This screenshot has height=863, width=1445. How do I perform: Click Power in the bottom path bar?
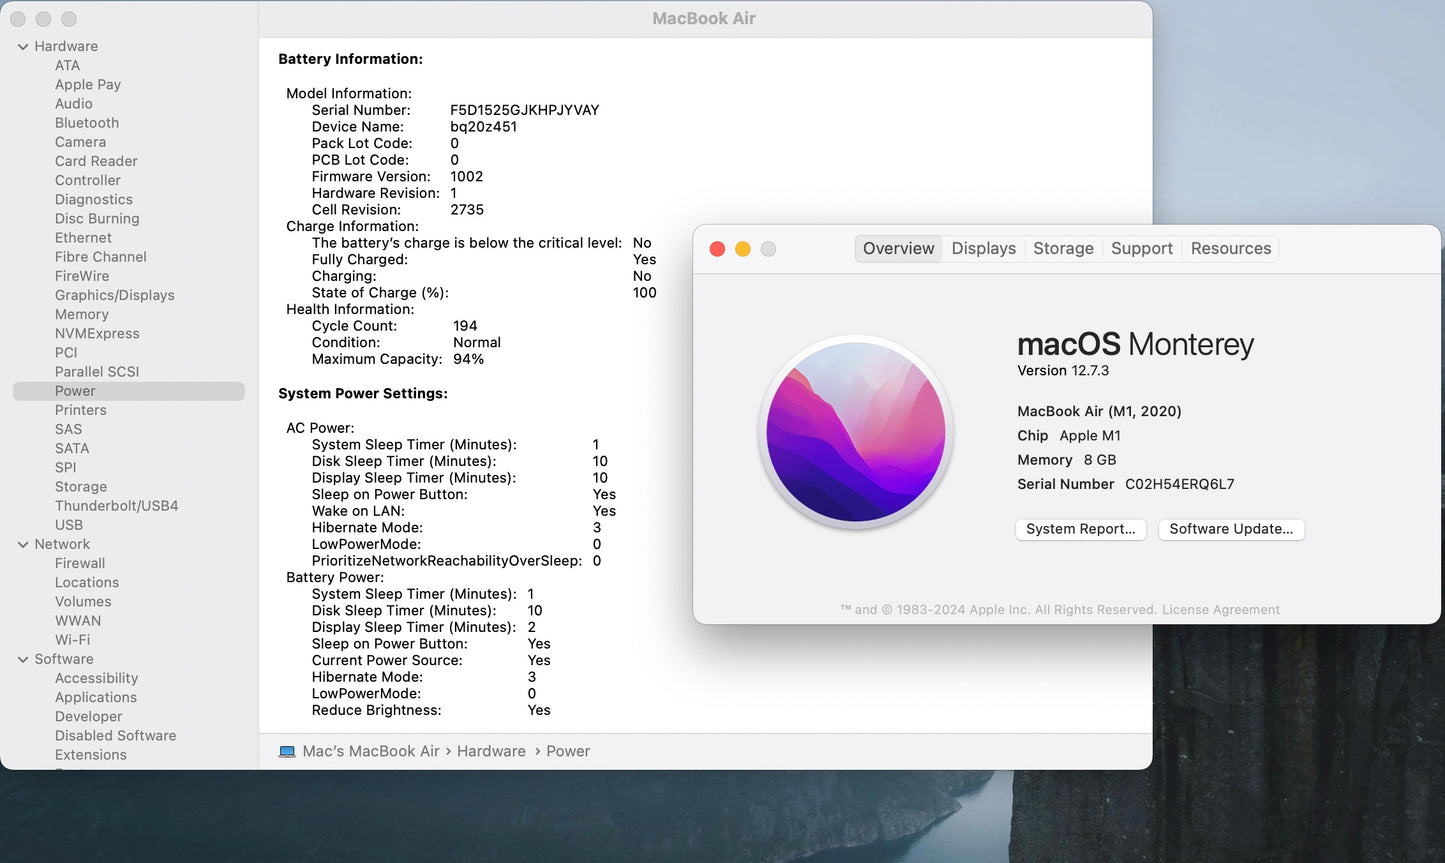[x=568, y=751]
